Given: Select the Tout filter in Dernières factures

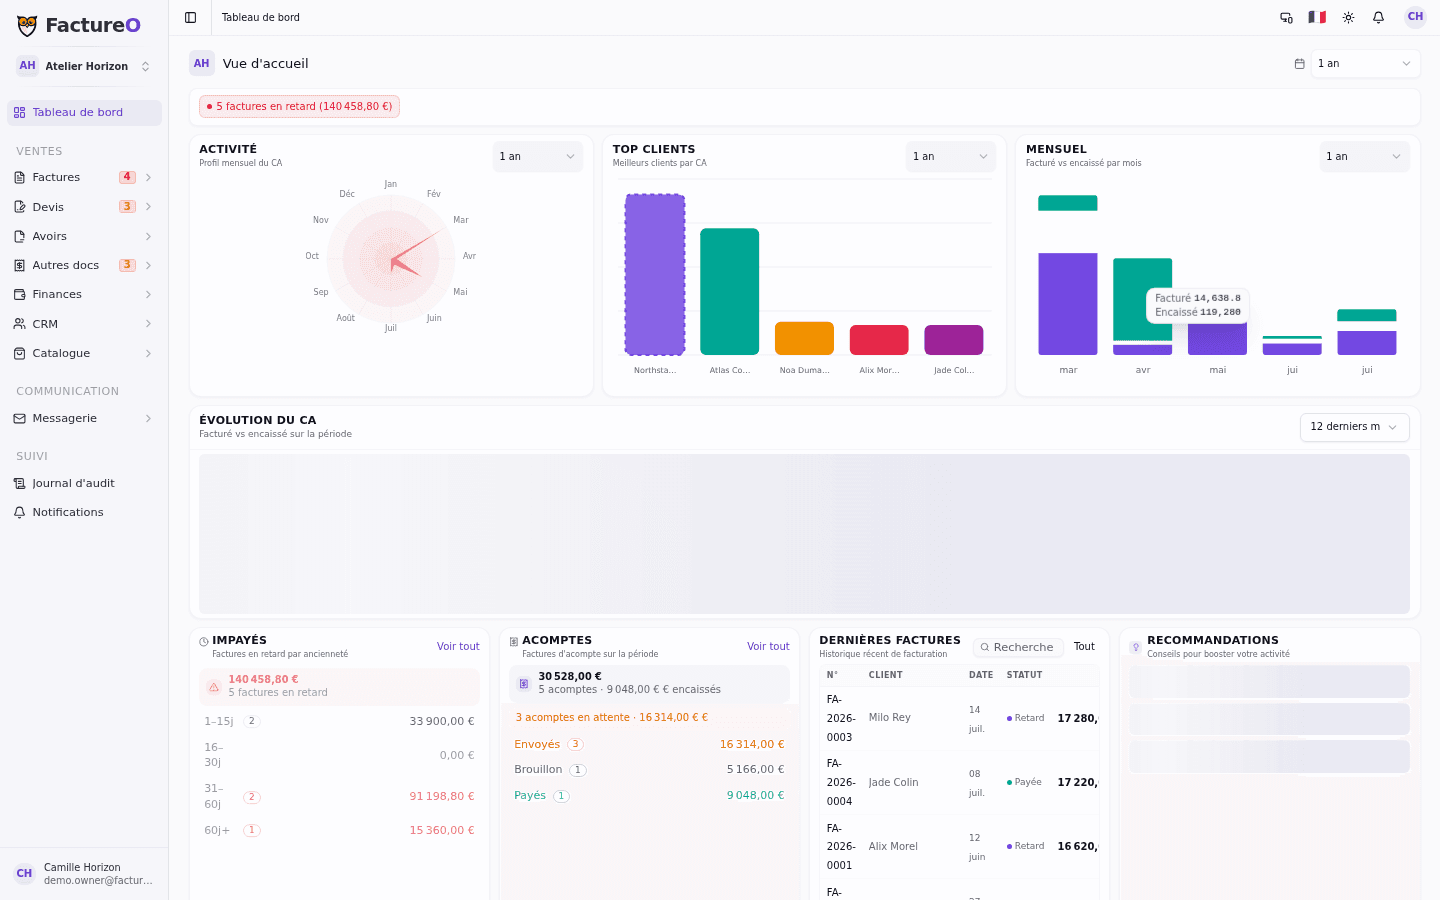Looking at the screenshot, I should click(x=1084, y=647).
